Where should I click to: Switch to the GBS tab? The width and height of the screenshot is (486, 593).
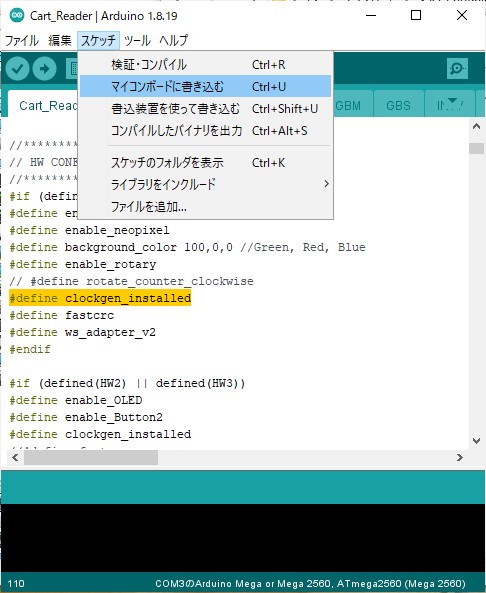398,105
